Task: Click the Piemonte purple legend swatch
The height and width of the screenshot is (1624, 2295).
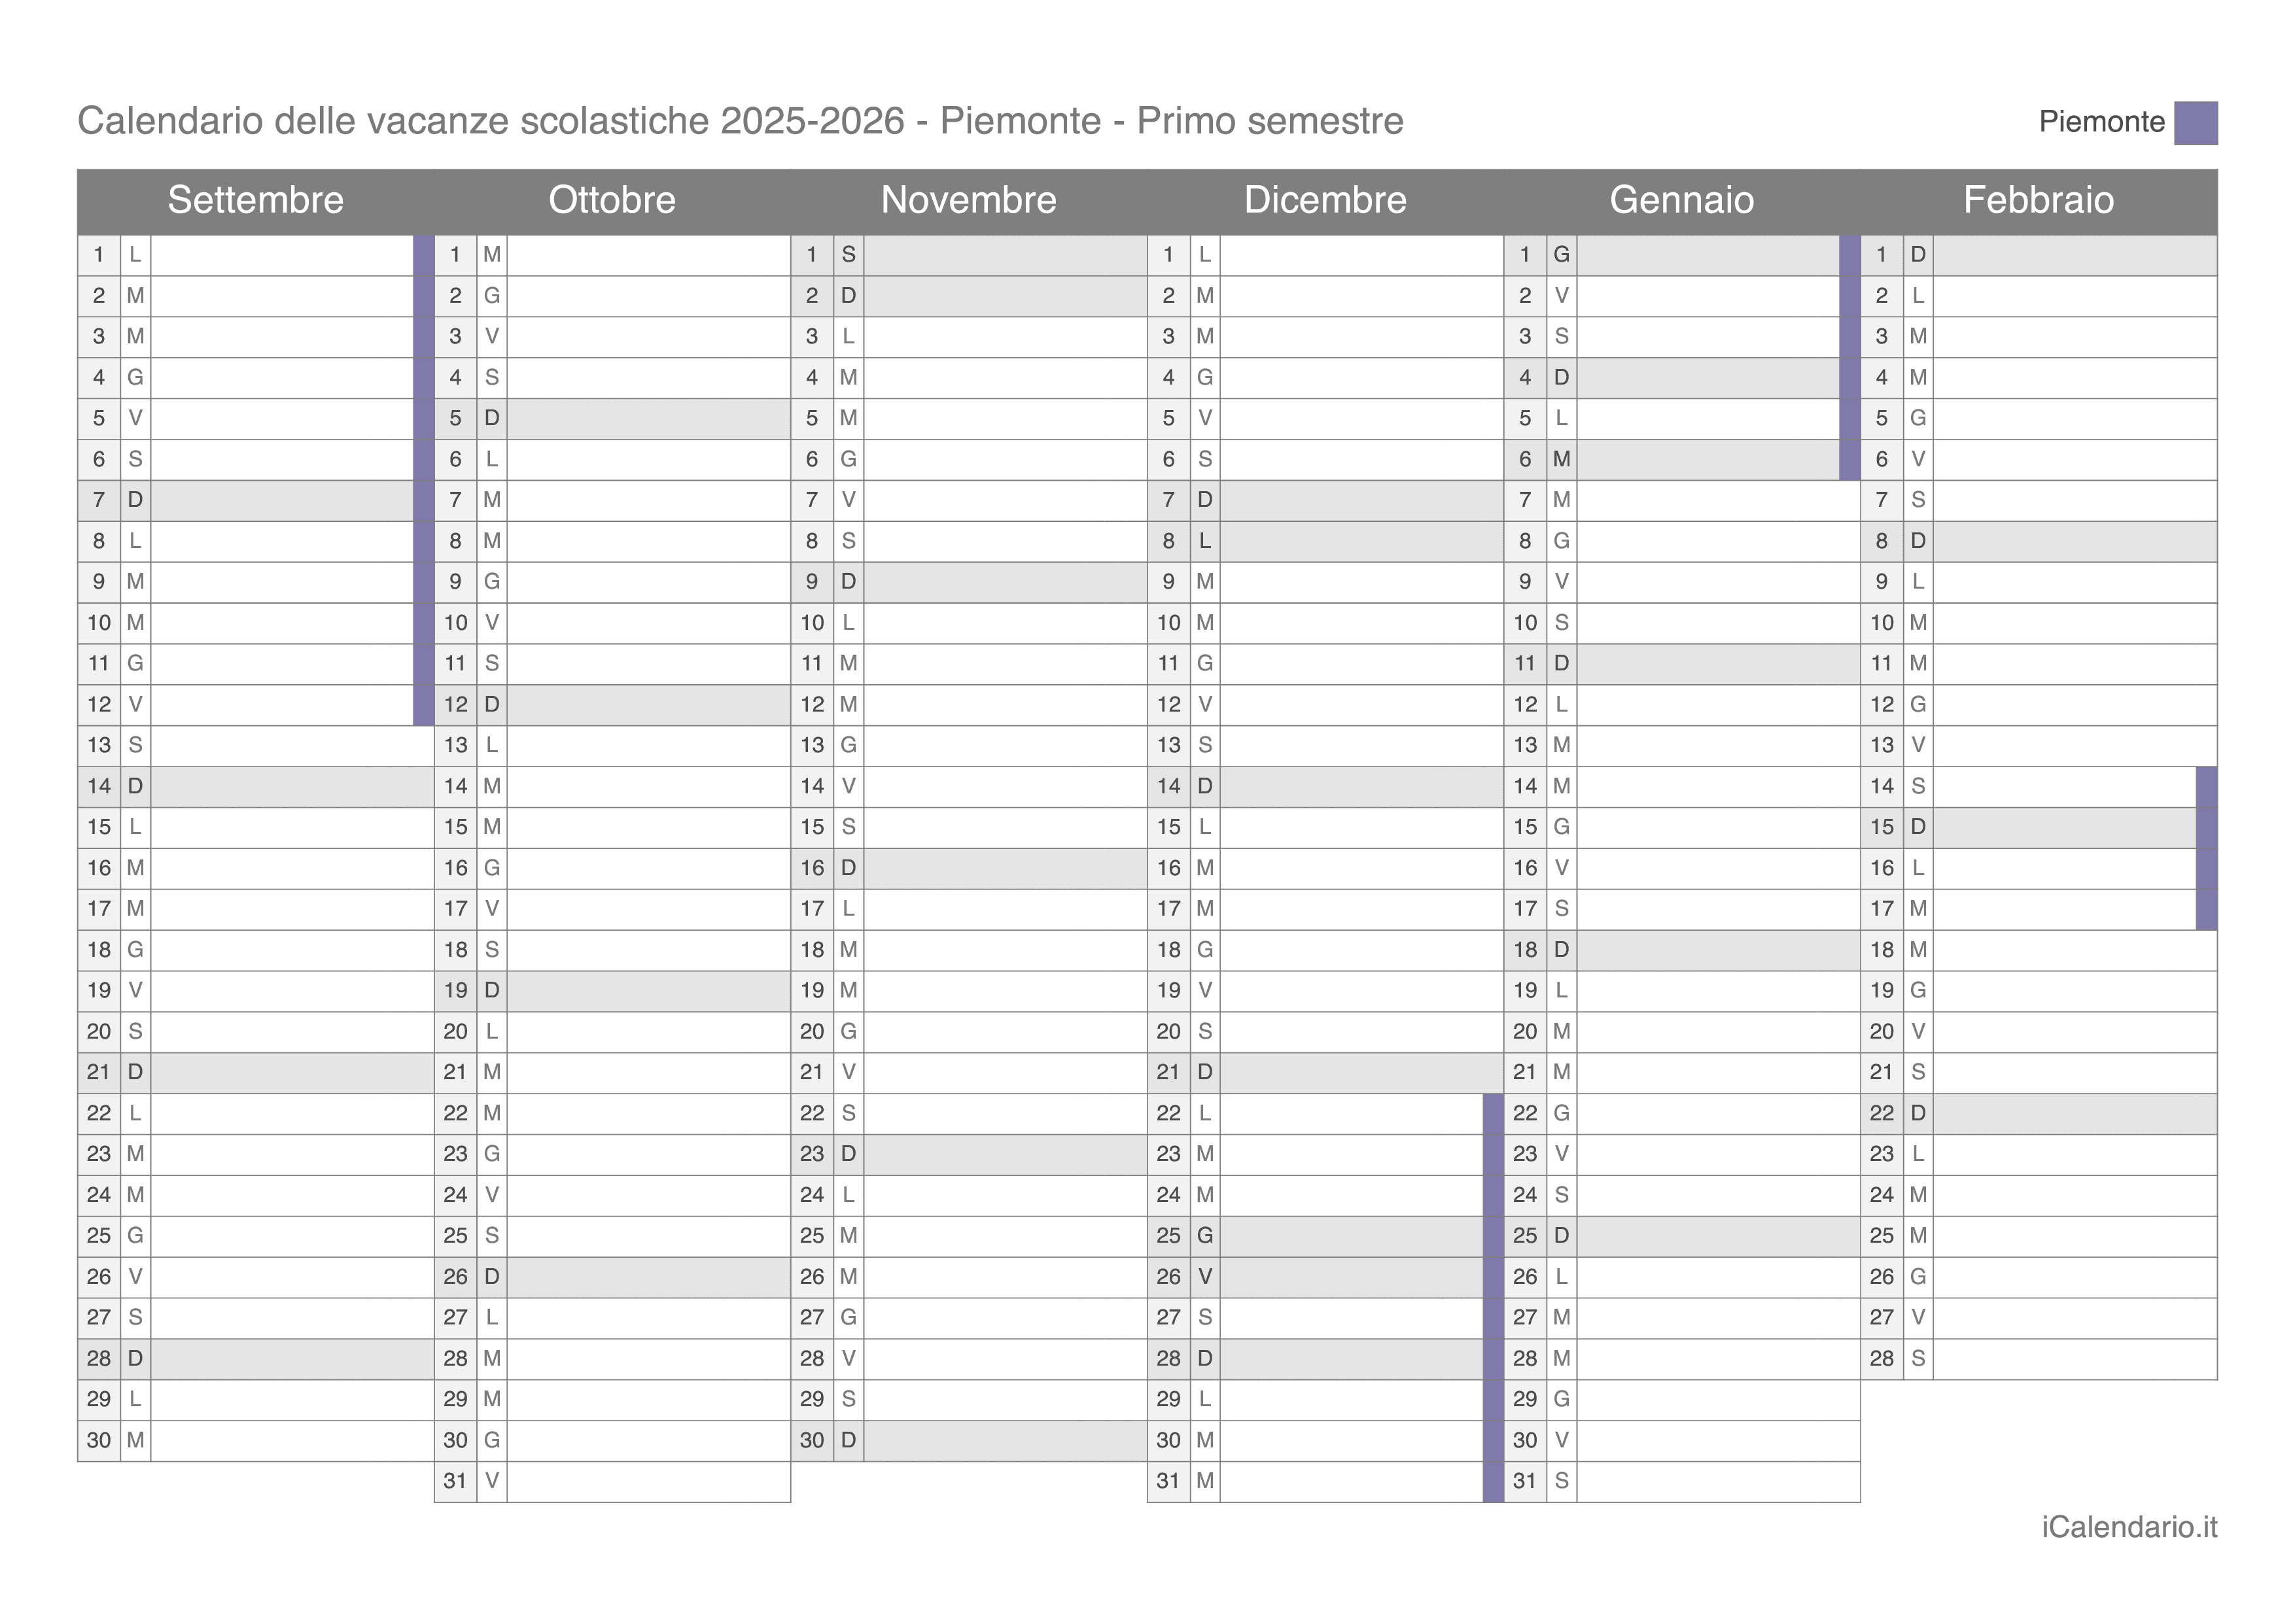Action: pyautogui.click(x=2195, y=123)
